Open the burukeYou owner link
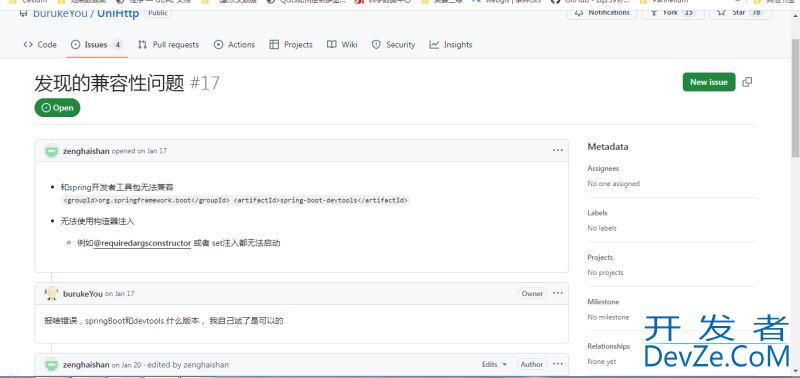800x378 pixels. (x=60, y=13)
